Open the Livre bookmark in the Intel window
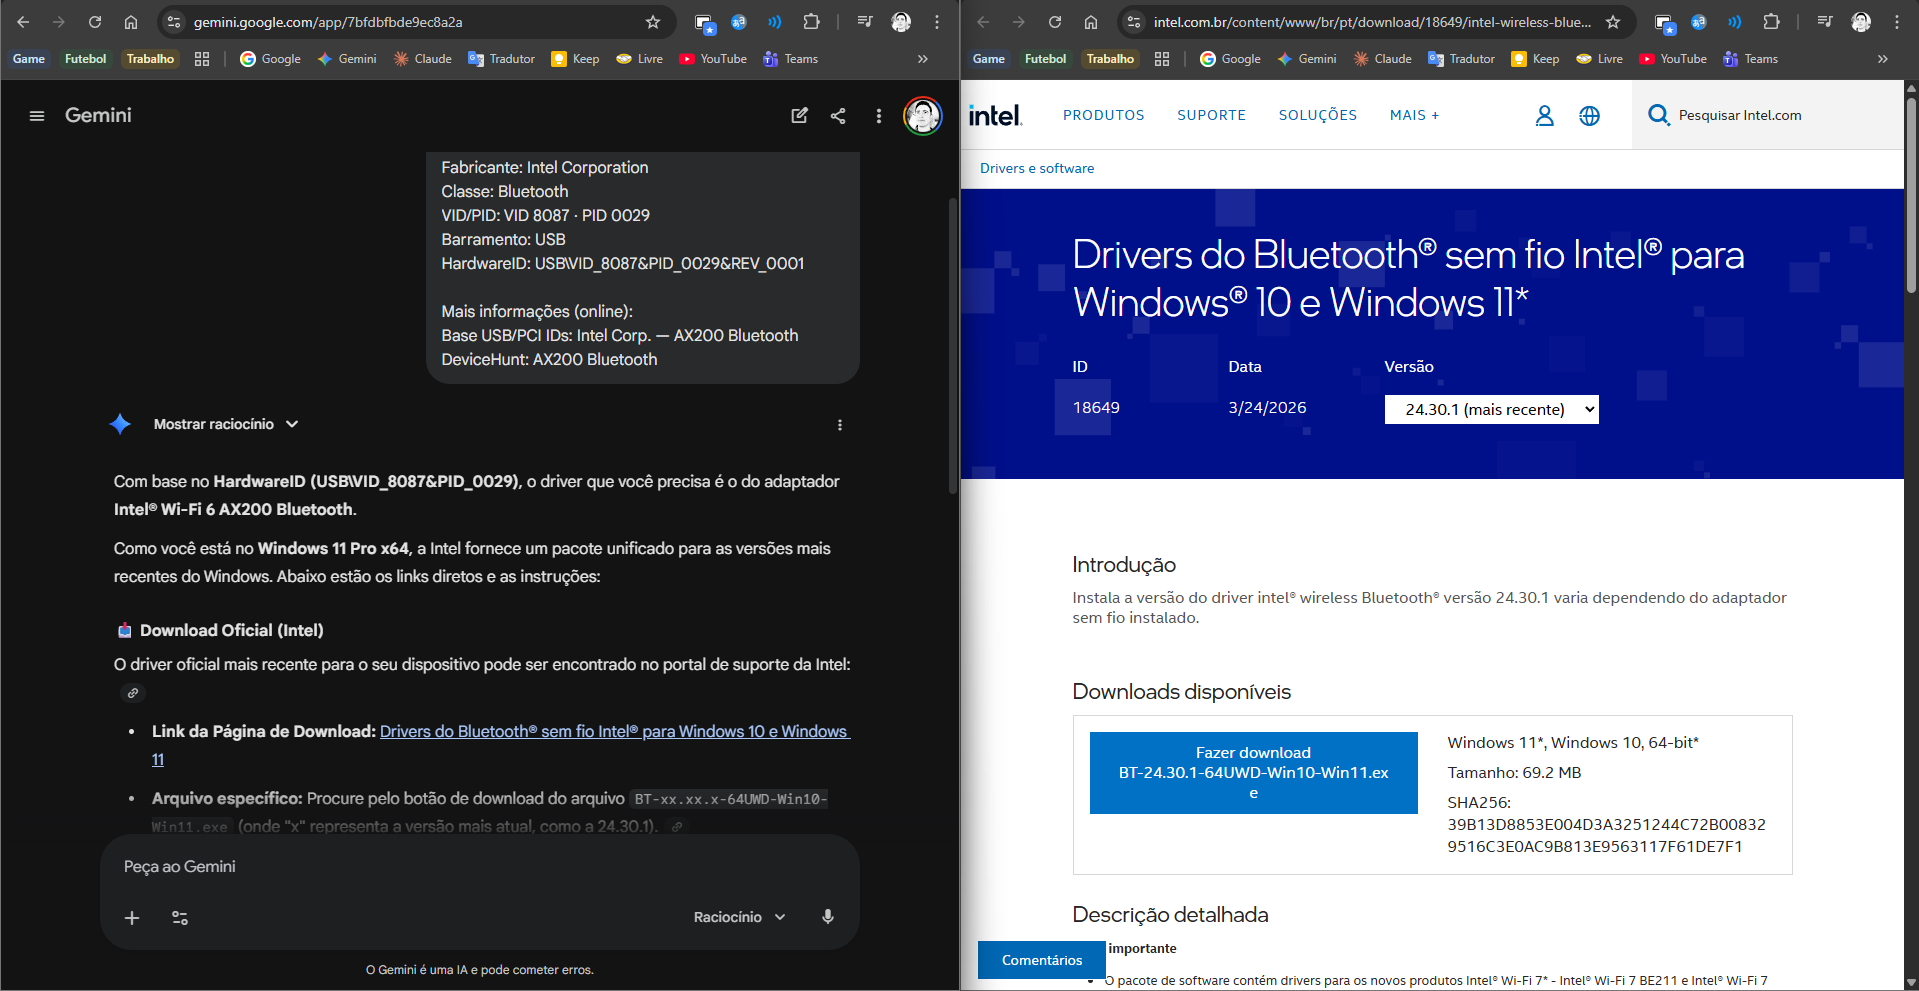 click(1600, 59)
